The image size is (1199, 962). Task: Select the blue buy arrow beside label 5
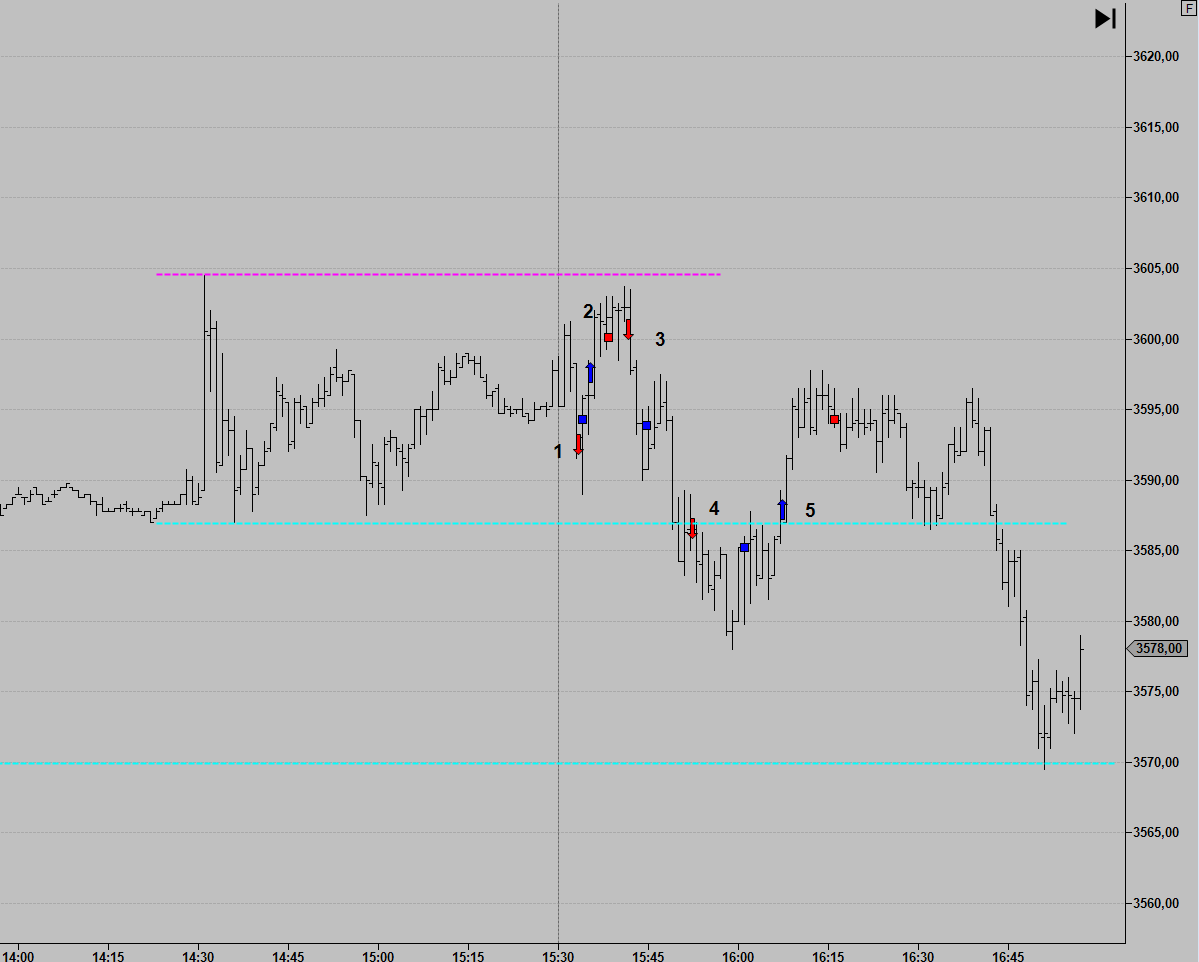[x=782, y=509]
